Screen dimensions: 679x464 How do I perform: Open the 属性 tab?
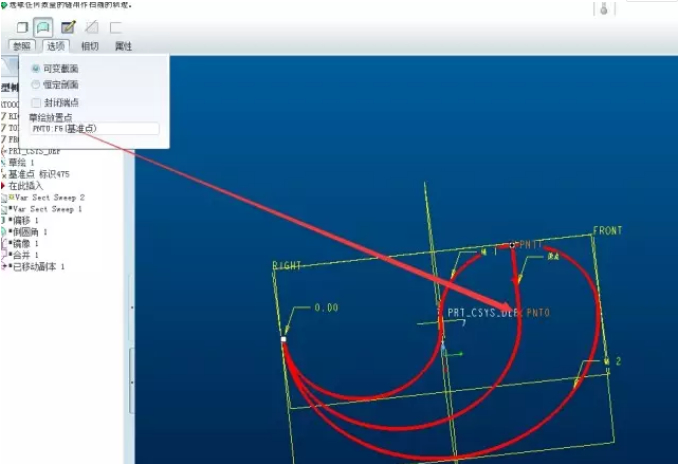click(123, 46)
